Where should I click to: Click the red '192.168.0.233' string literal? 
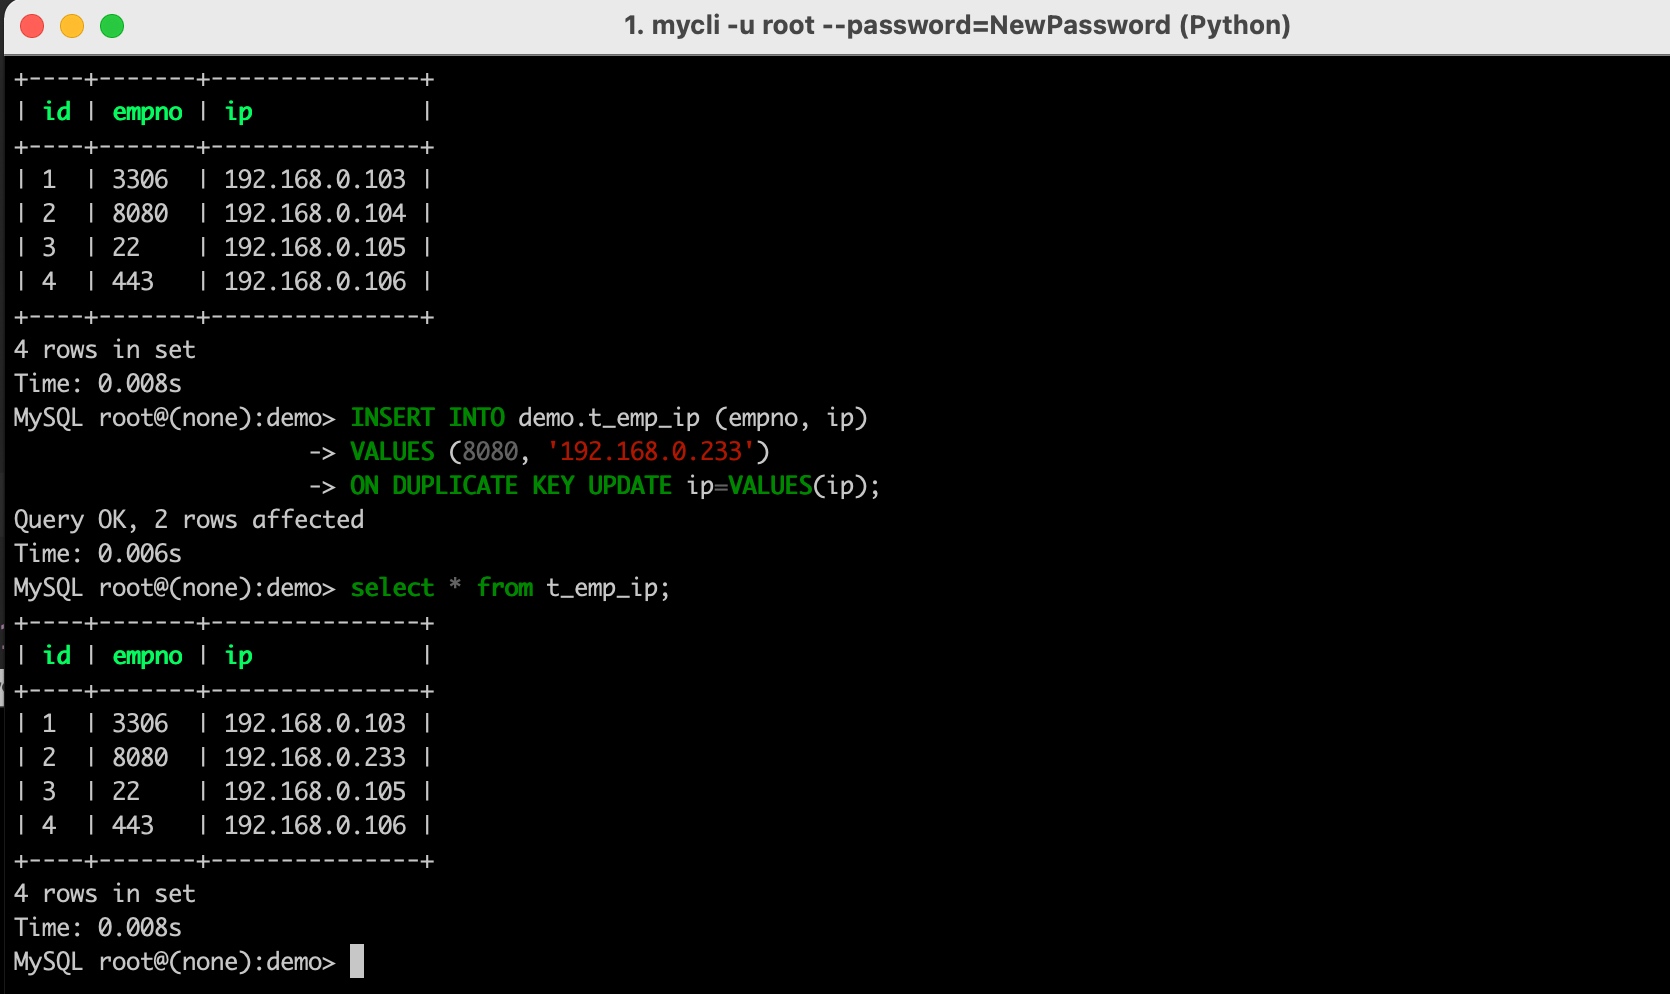[x=650, y=452]
